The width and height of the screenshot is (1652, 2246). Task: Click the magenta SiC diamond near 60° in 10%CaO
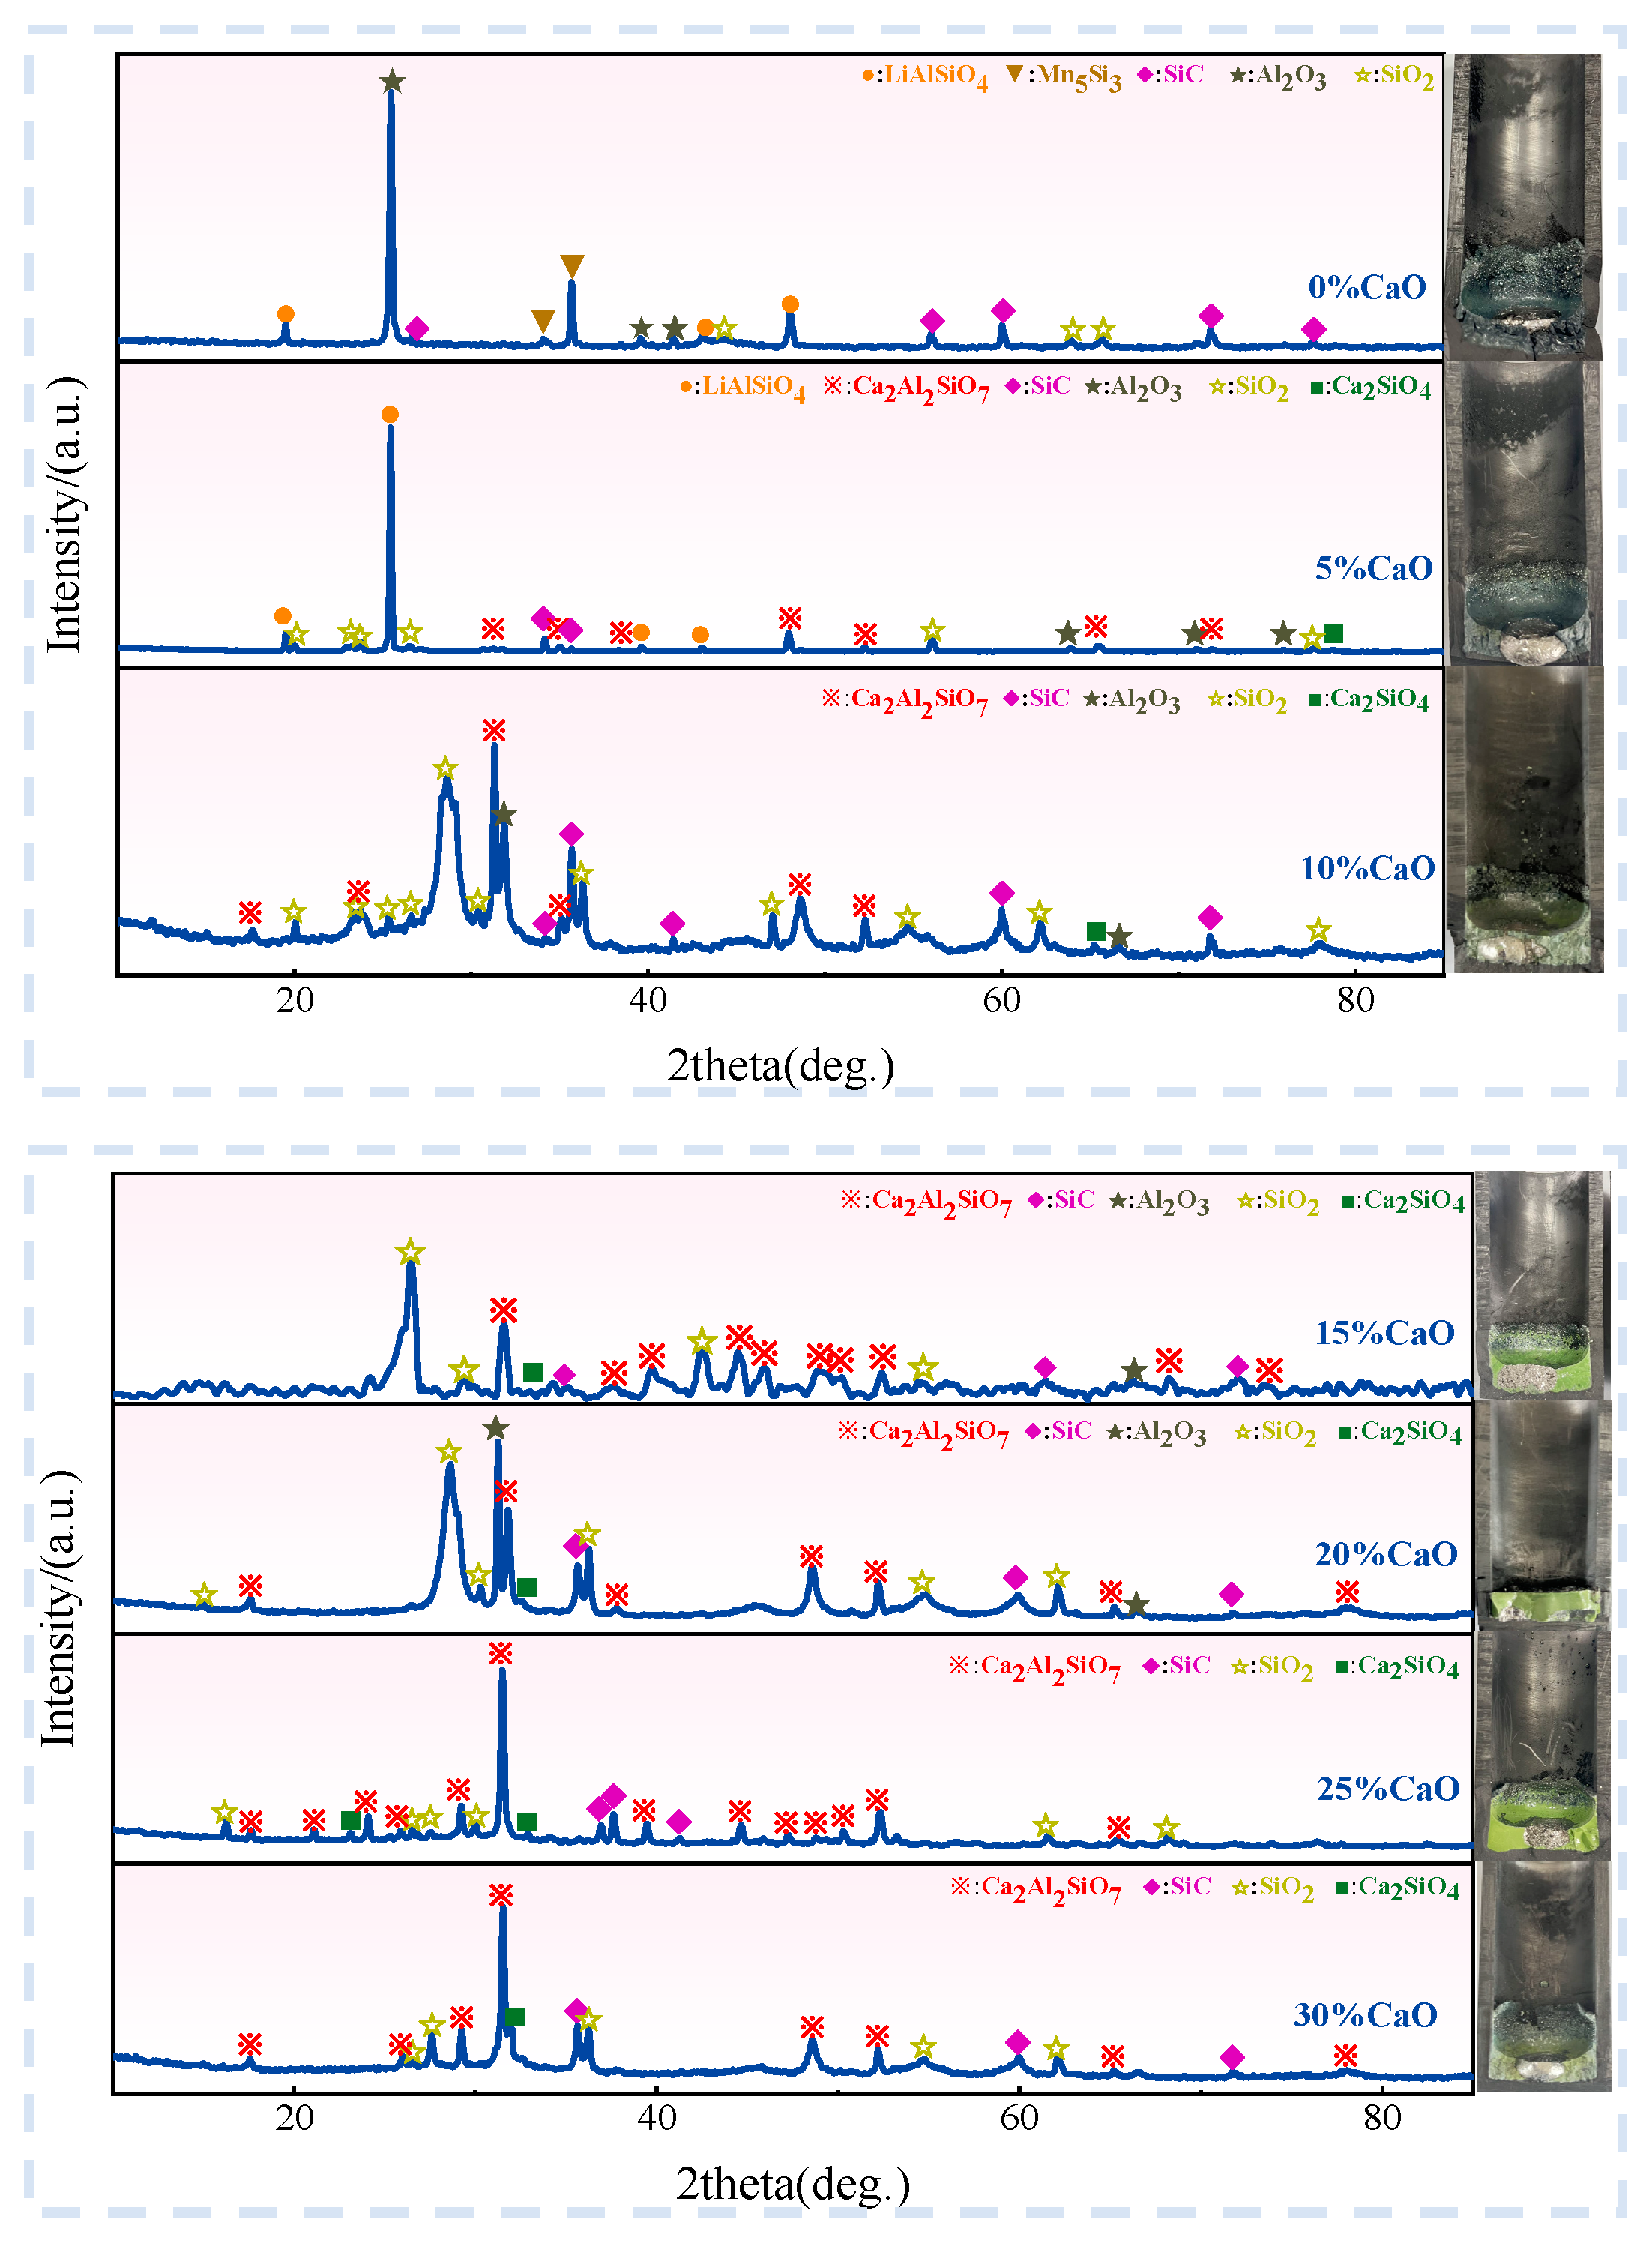(x=1002, y=893)
